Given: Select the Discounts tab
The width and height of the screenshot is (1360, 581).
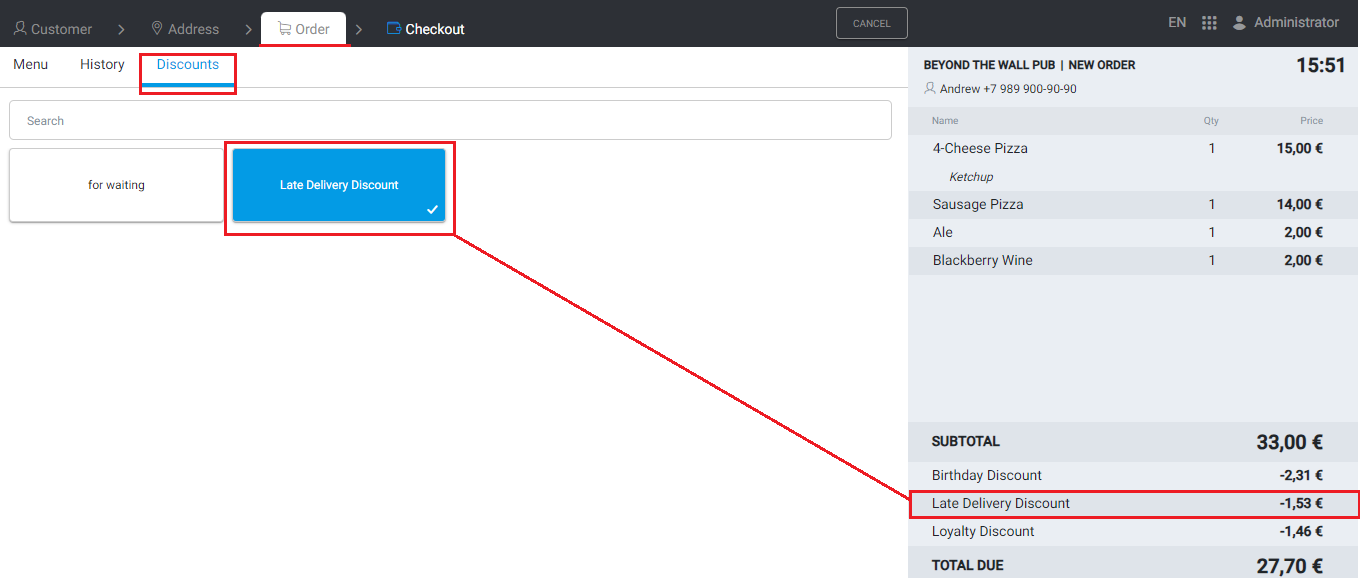Looking at the screenshot, I should [x=188, y=65].
